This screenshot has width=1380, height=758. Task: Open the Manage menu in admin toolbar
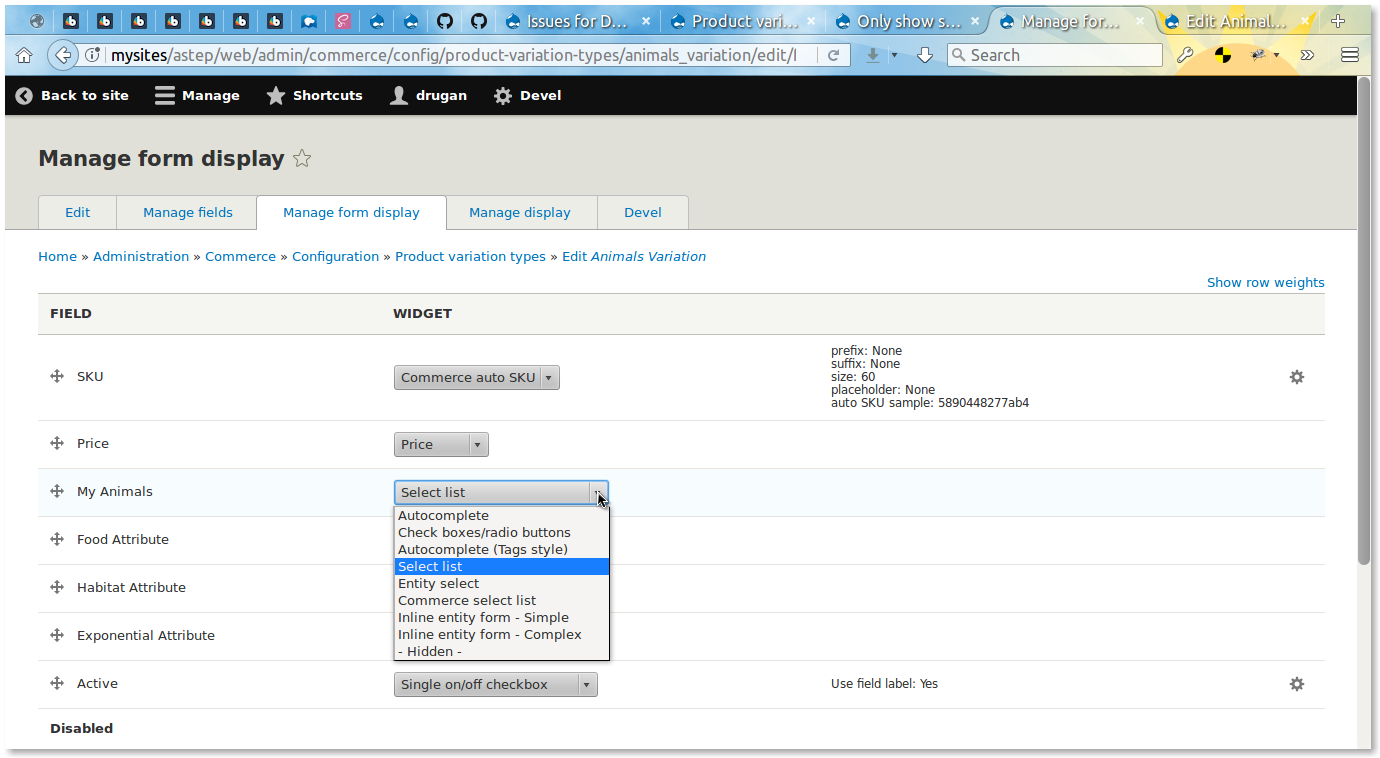pyautogui.click(x=197, y=95)
